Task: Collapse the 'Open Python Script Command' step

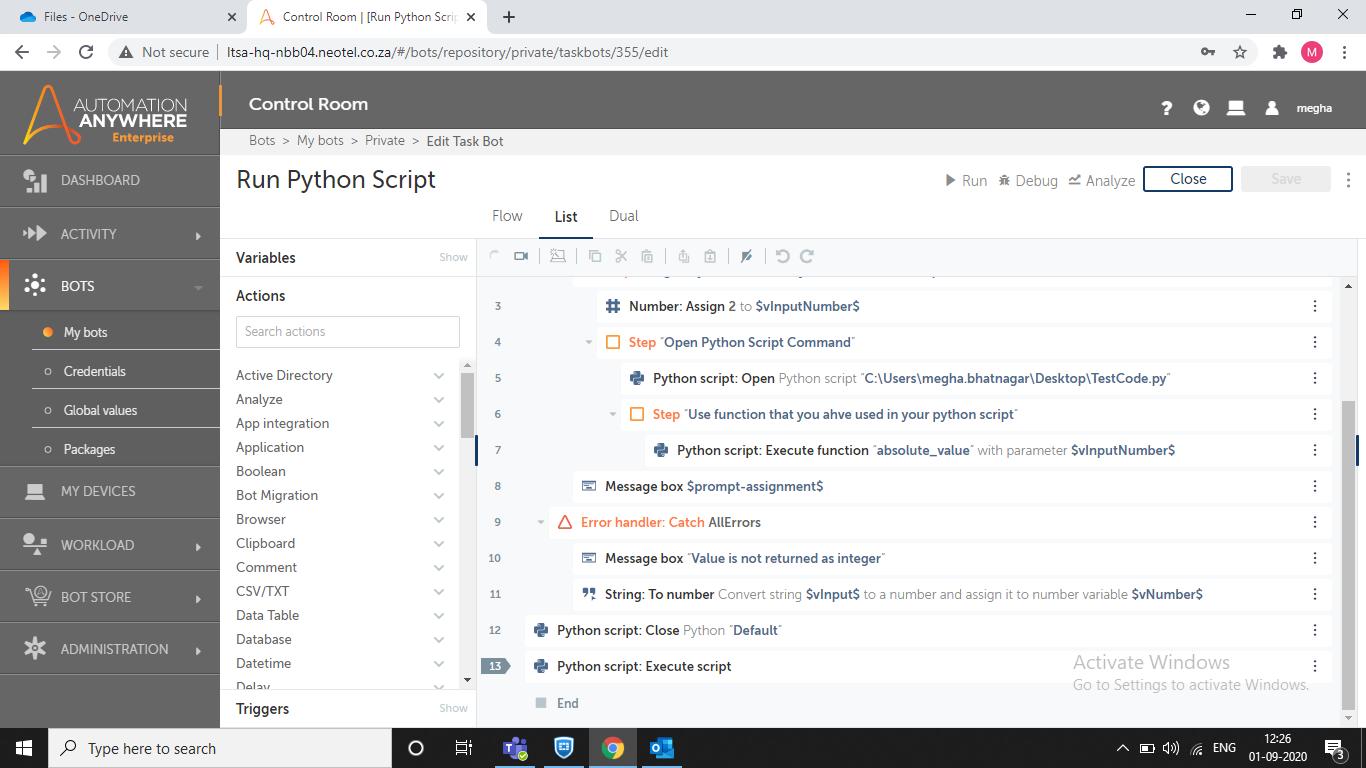Action: coord(589,342)
